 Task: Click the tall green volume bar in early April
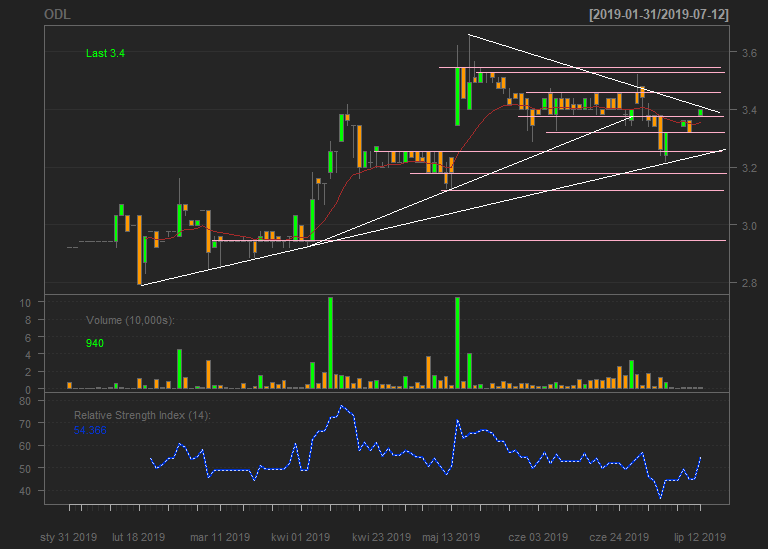[331, 343]
